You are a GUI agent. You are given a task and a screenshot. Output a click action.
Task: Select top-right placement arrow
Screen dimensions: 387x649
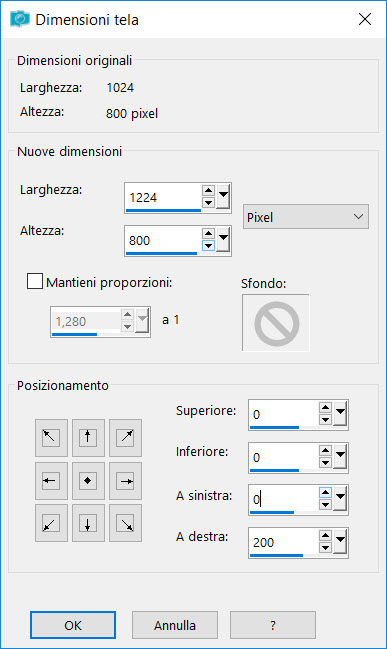125,437
